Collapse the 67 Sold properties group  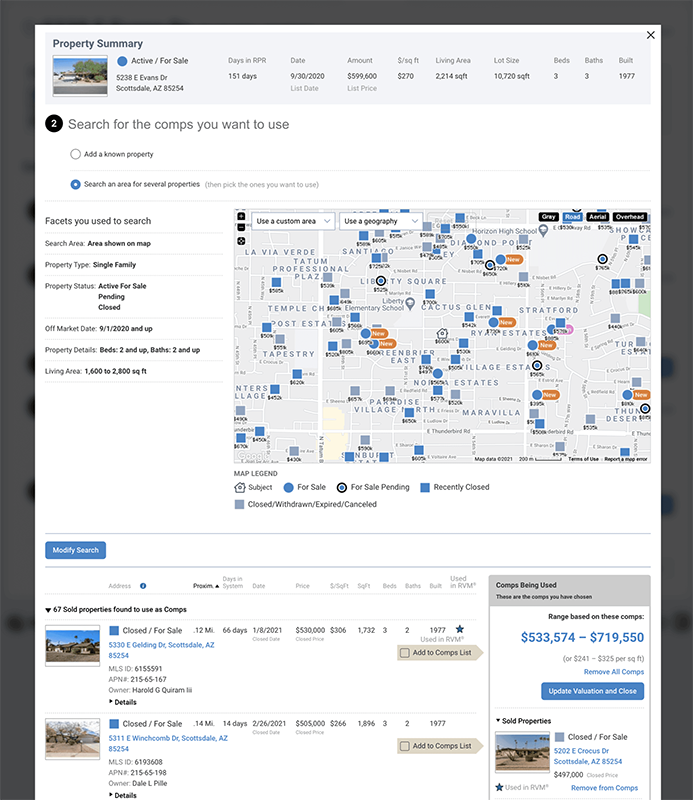[48, 610]
